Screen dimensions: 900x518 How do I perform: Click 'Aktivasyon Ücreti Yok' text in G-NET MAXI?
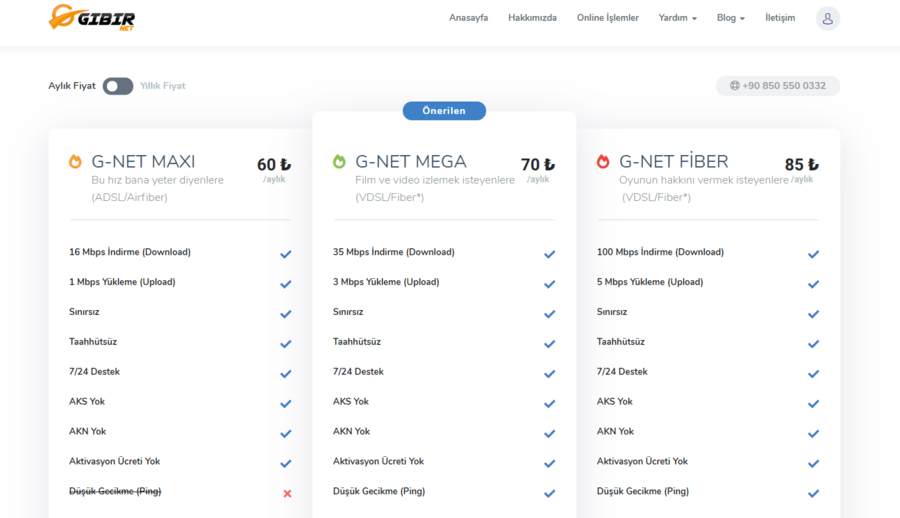coord(114,461)
